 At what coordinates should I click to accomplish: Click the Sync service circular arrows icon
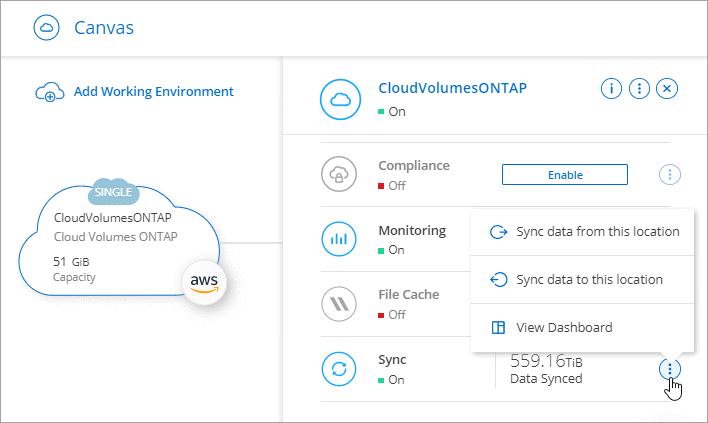tap(338, 369)
